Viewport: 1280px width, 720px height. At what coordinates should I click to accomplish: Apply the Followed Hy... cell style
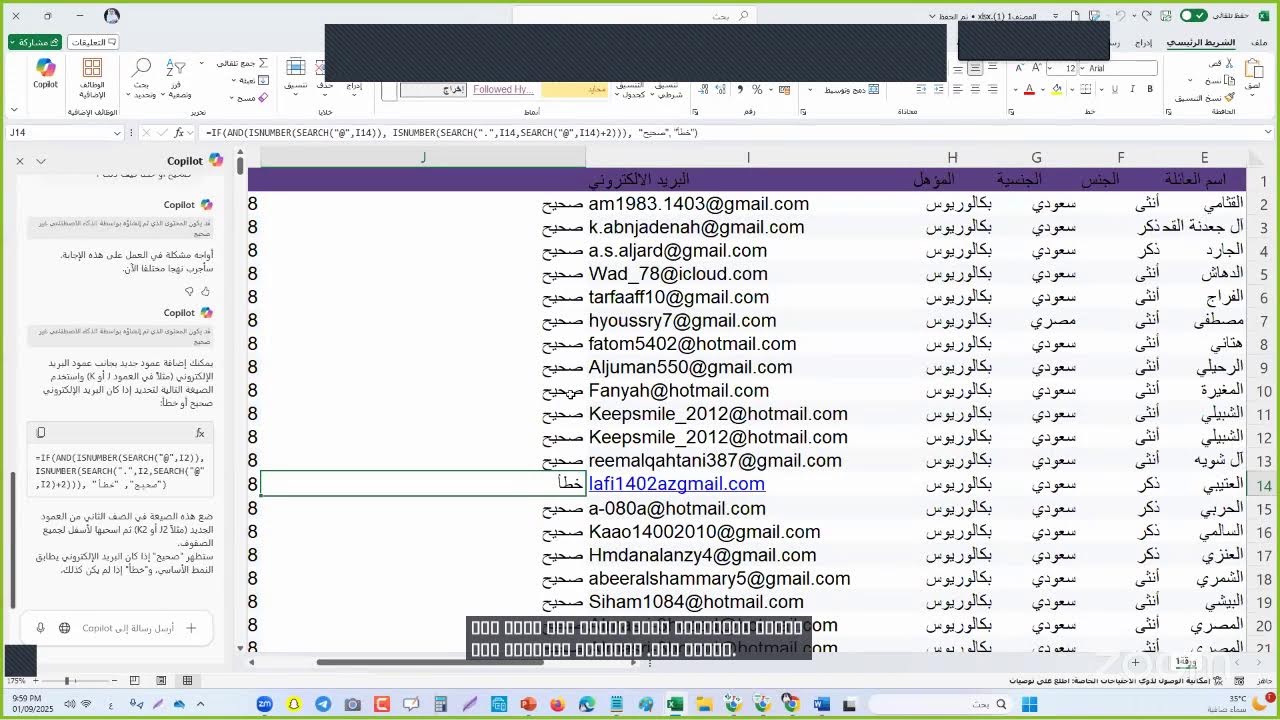click(503, 89)
